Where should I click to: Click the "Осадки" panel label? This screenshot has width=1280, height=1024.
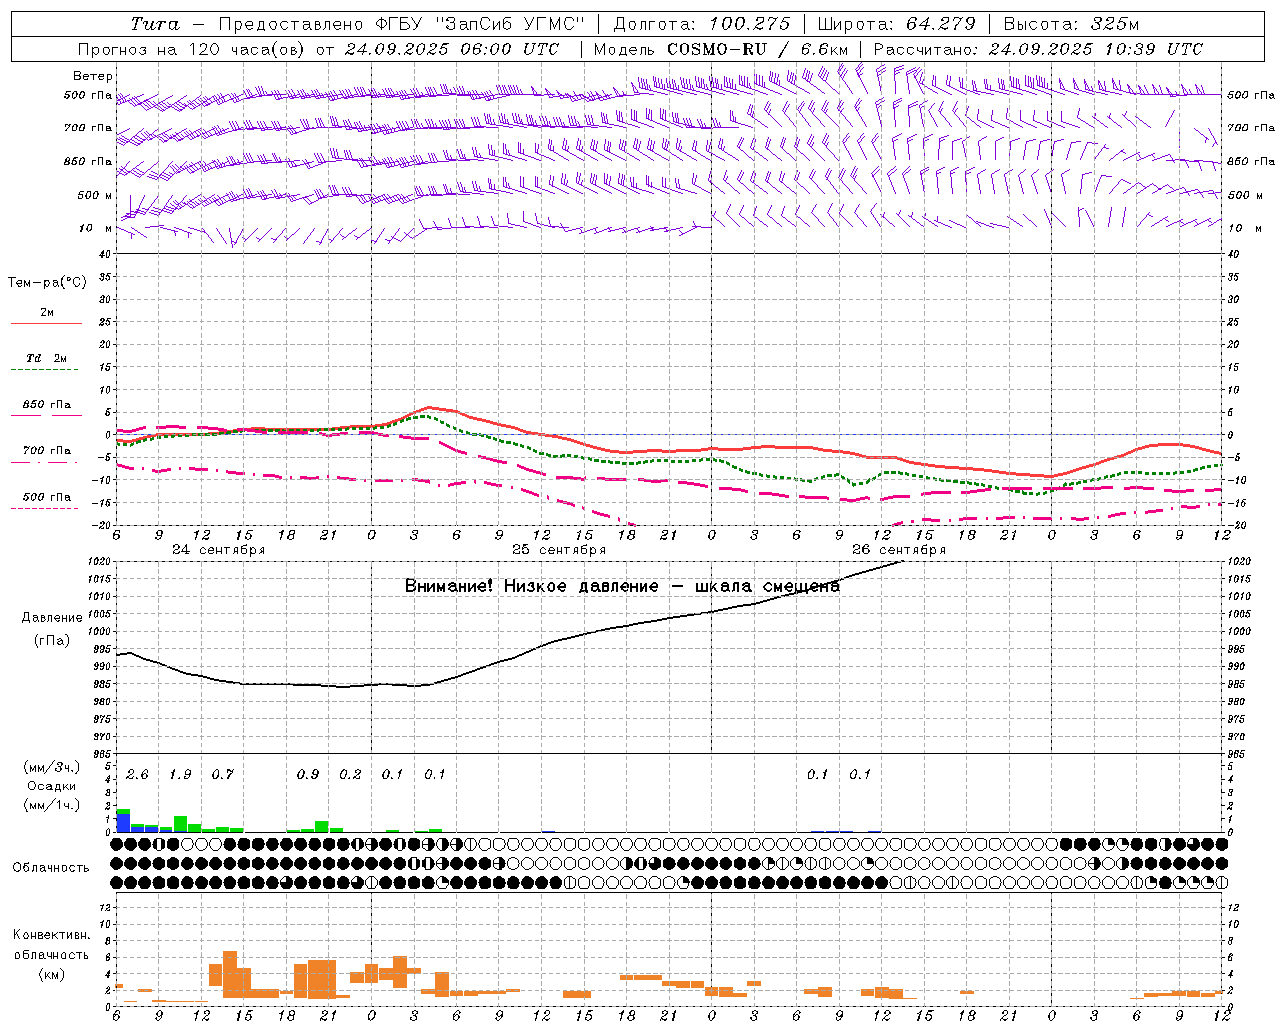pos(51,786)
